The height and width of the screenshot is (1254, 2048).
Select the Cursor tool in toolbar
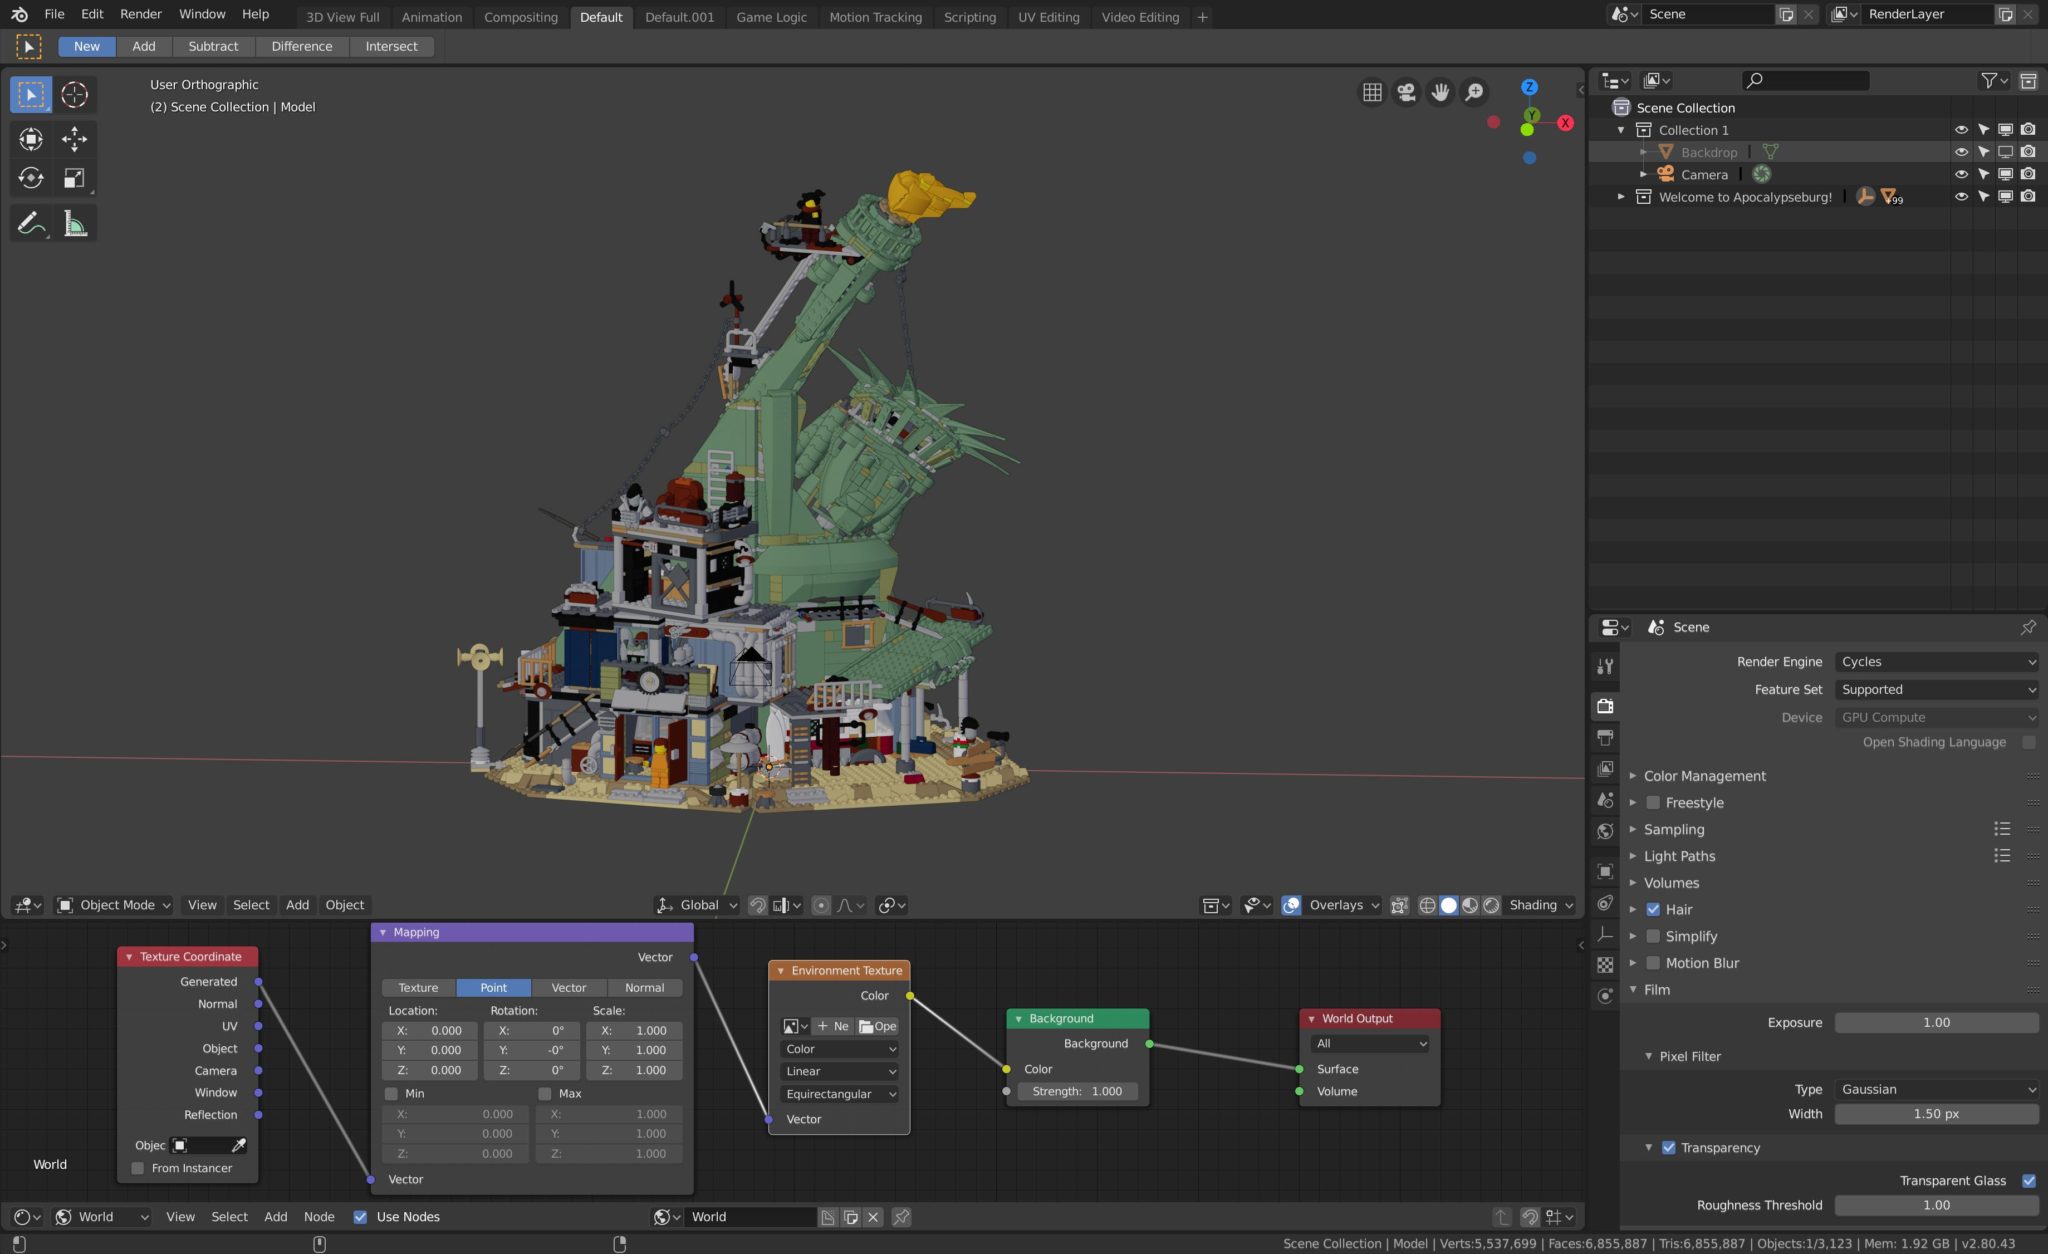pyautogui.click(x=74, y=95)
